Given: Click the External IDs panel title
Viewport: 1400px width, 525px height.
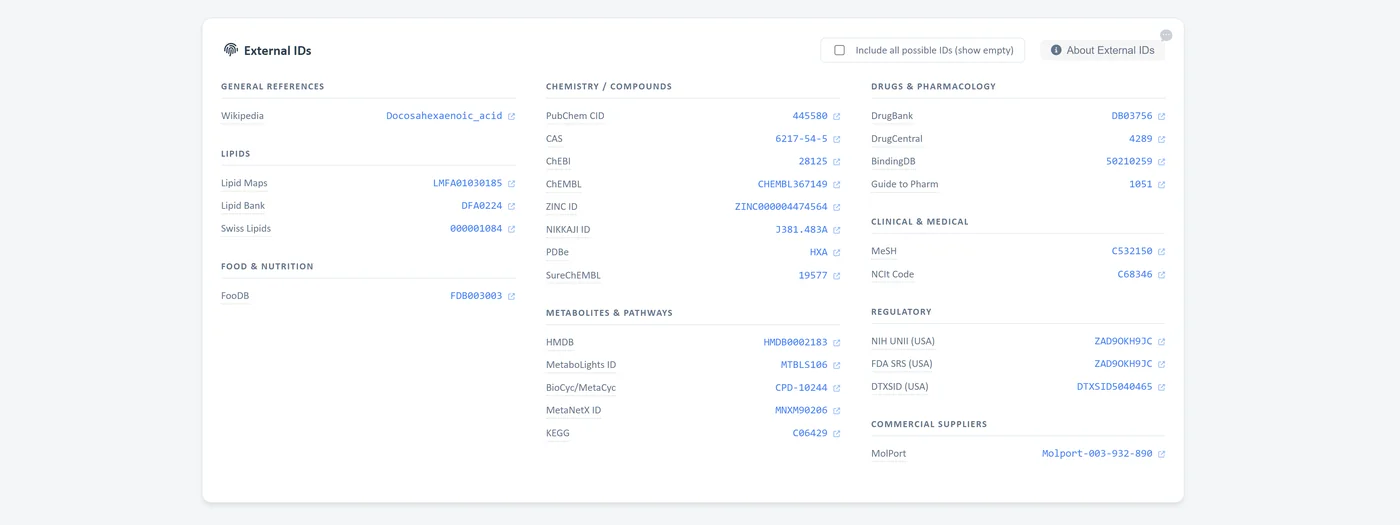Looking at the screenshot, I should [x=278, y=50].
